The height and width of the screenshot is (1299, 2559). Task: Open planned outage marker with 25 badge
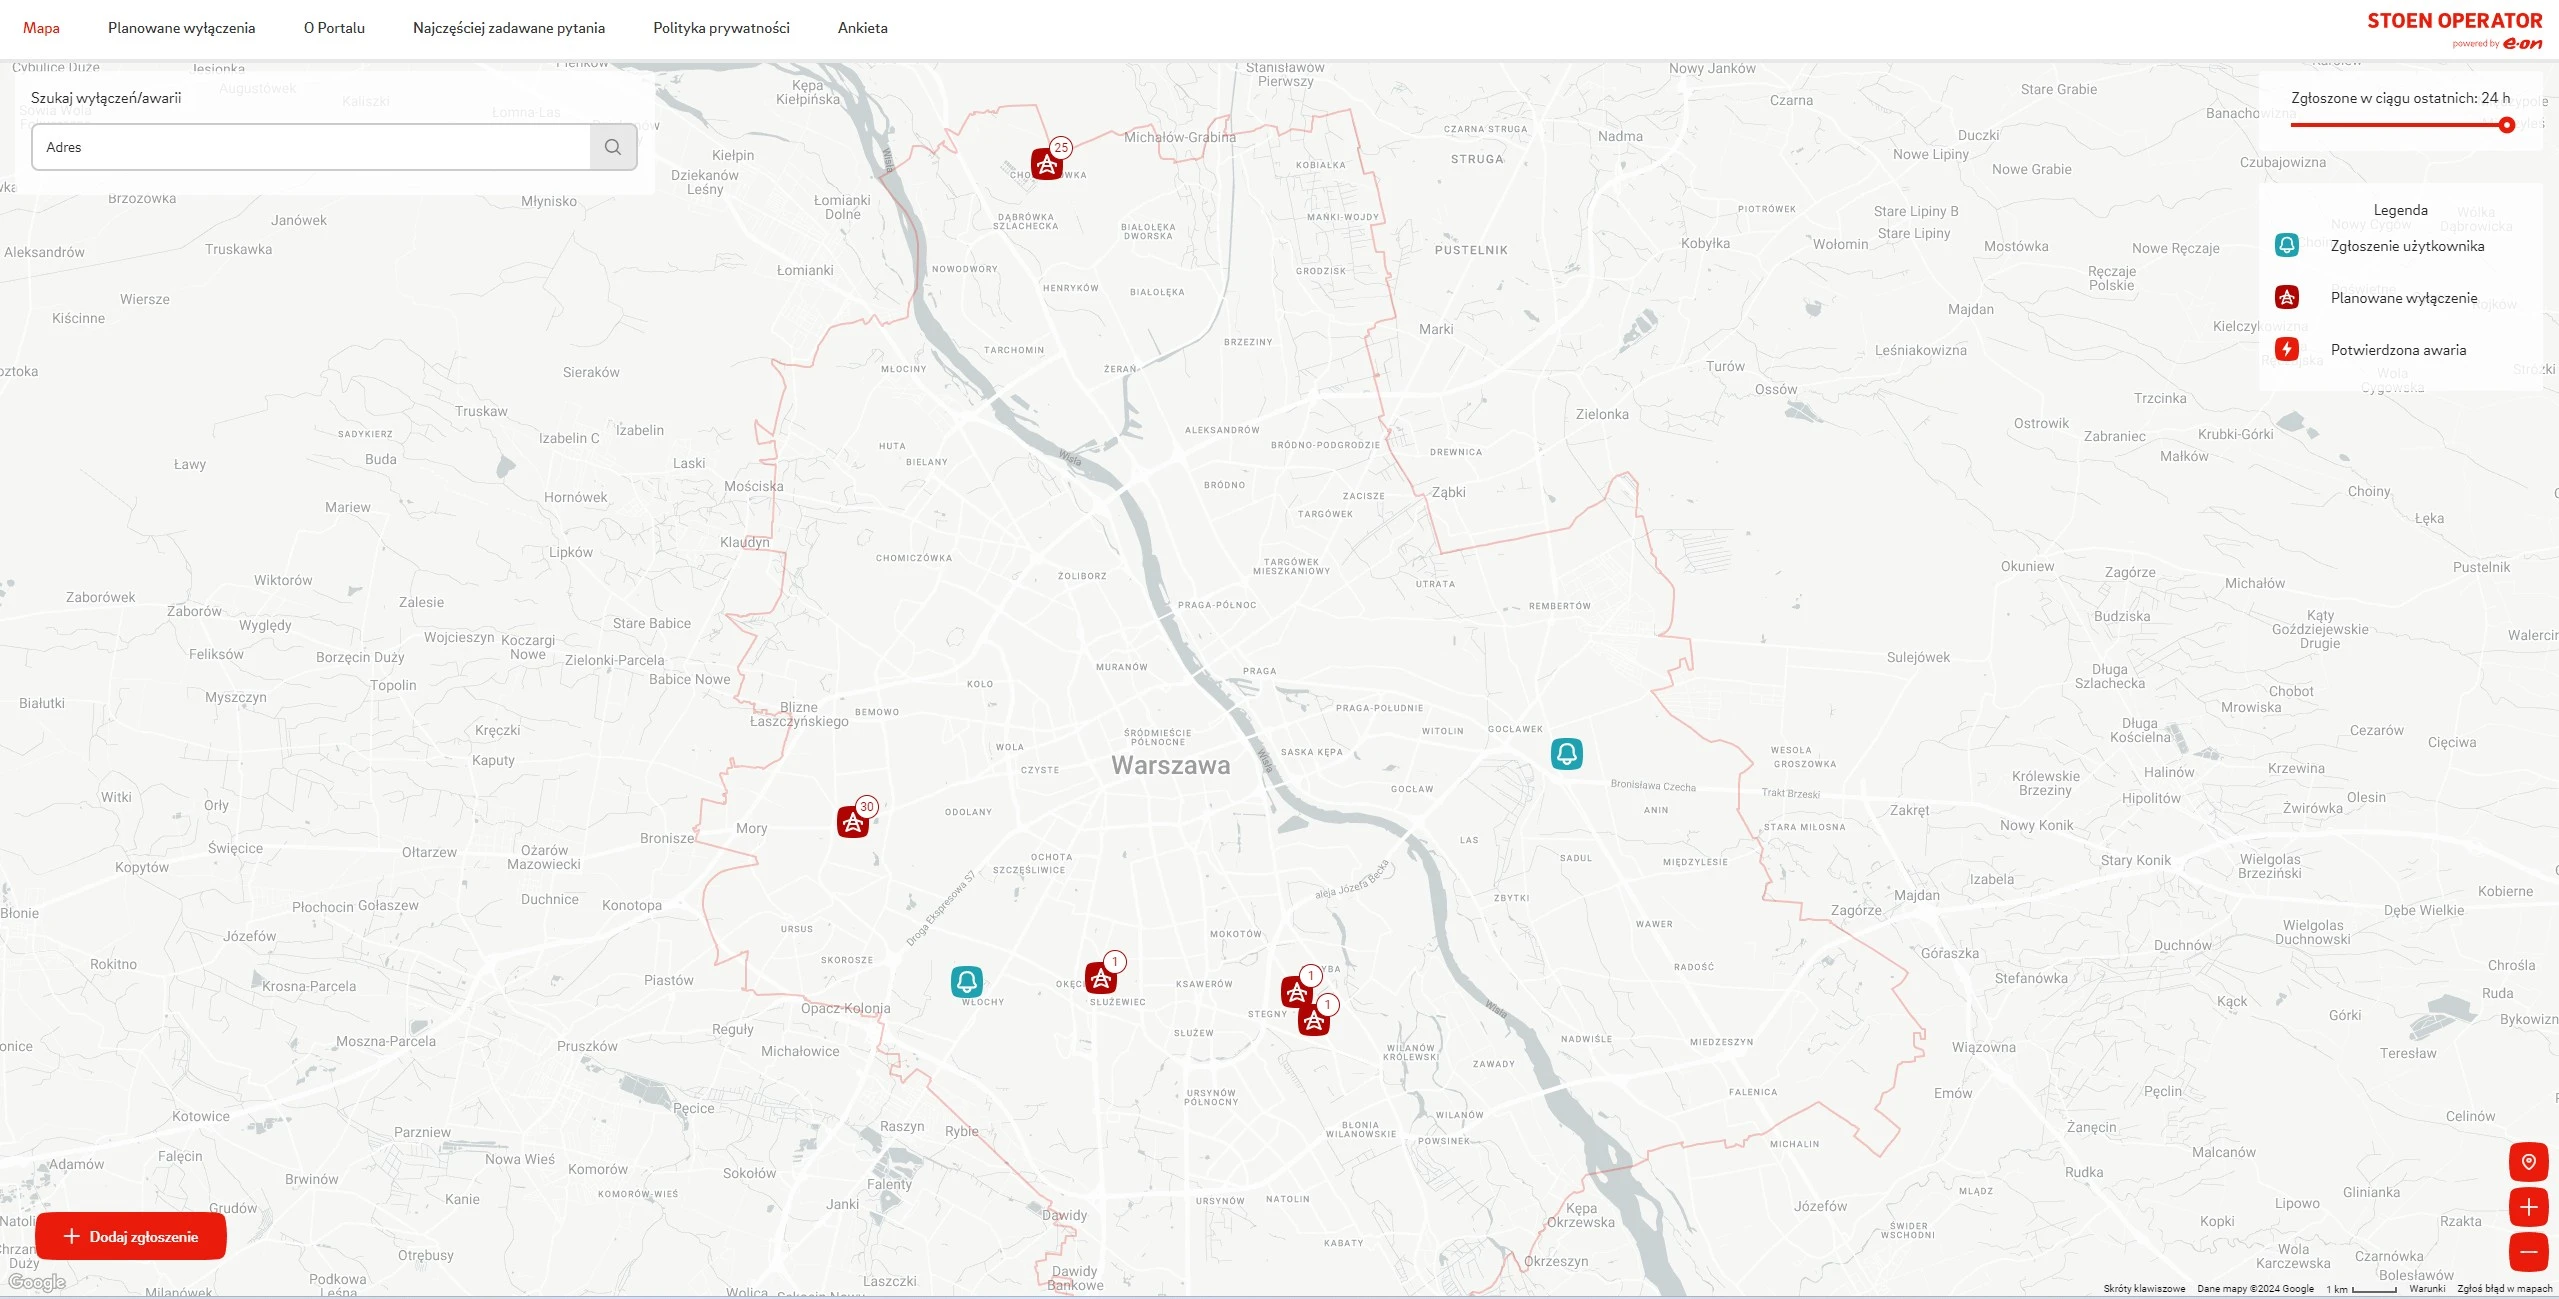[x=1047, y=164]
